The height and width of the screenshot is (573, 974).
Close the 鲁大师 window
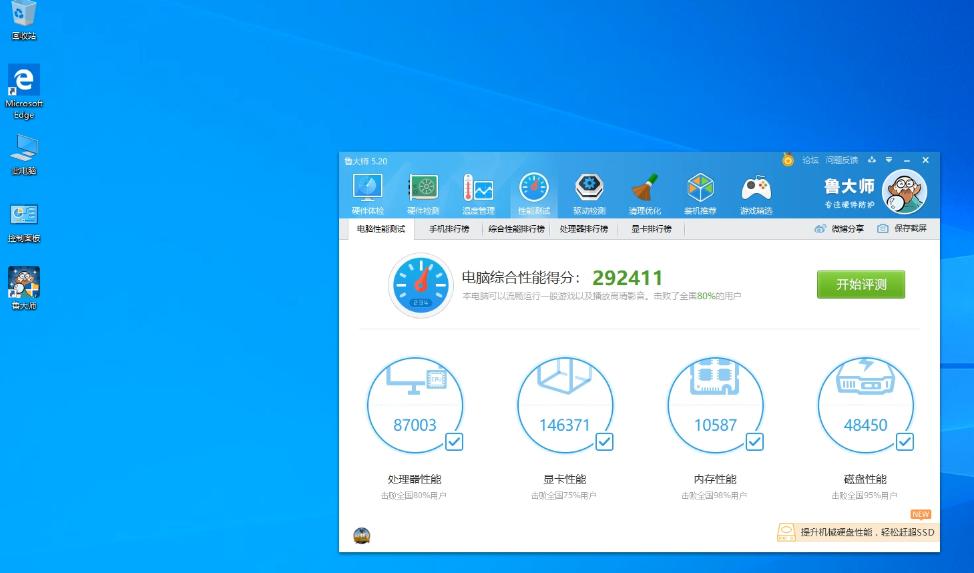click(x=926, y=160)
